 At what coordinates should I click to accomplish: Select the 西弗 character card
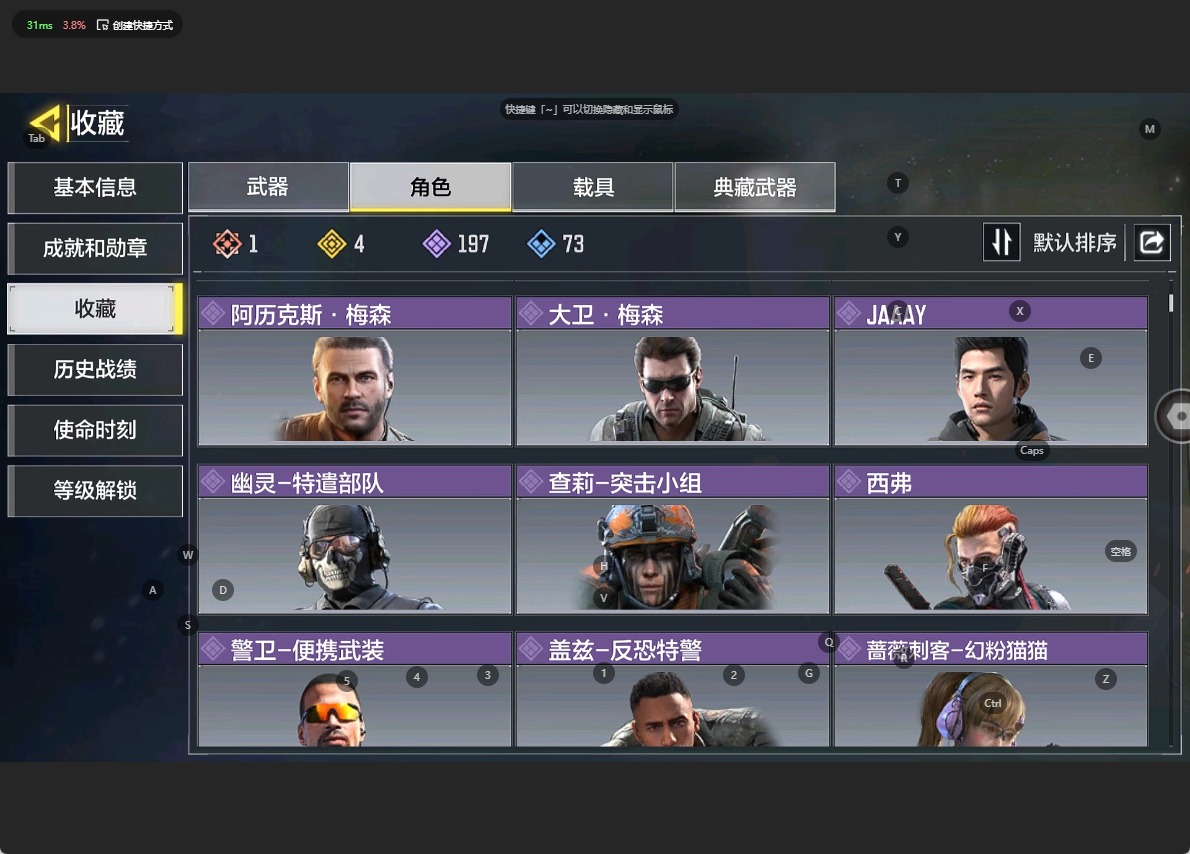(990, 540)
